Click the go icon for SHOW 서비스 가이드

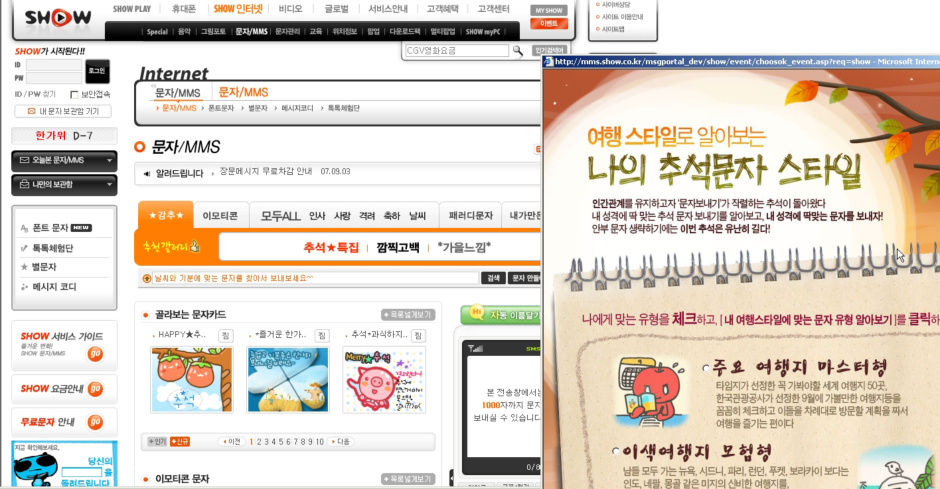(x=95, y=354)
